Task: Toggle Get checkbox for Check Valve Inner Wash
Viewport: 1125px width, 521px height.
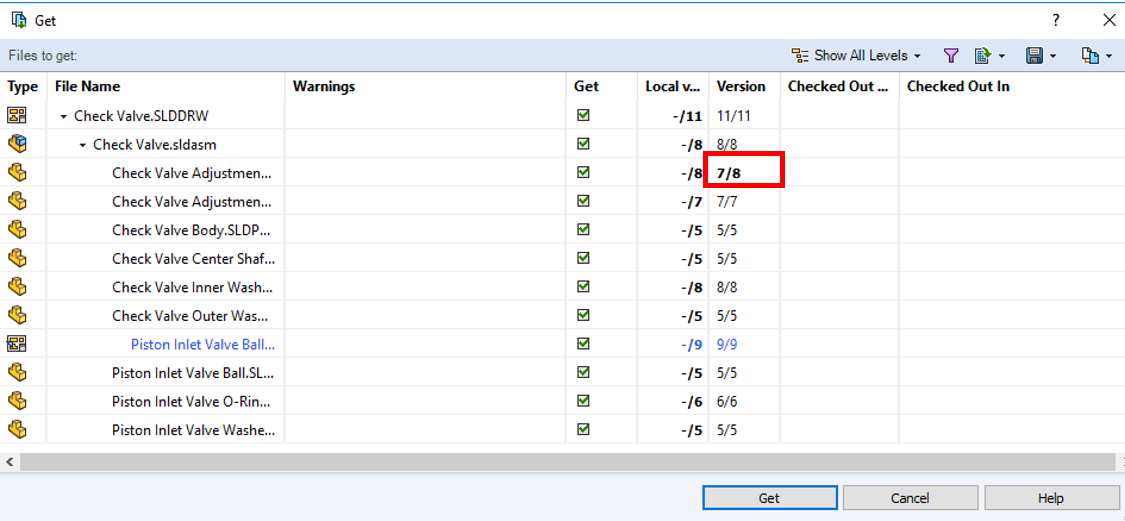Action: 583,286
